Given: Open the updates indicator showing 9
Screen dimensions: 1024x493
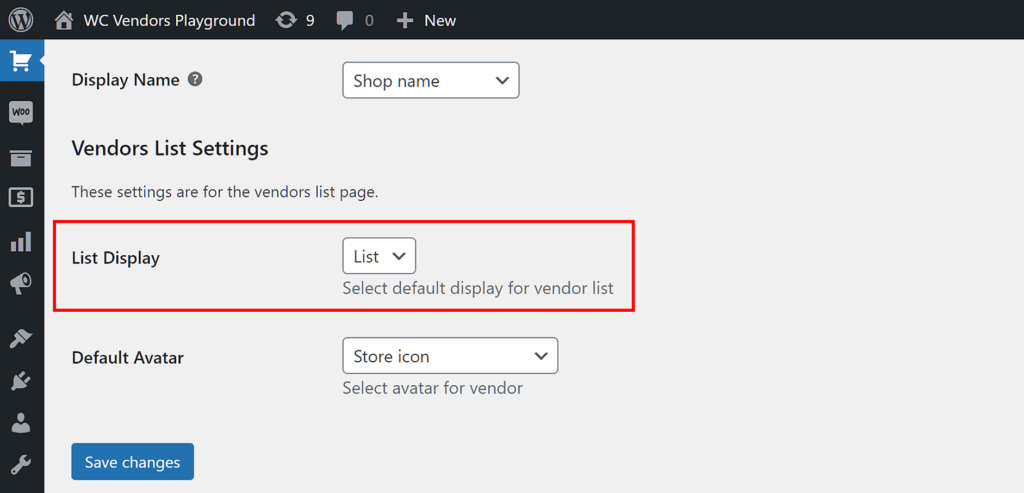Looking at the screenshot, I should (295, 20).
